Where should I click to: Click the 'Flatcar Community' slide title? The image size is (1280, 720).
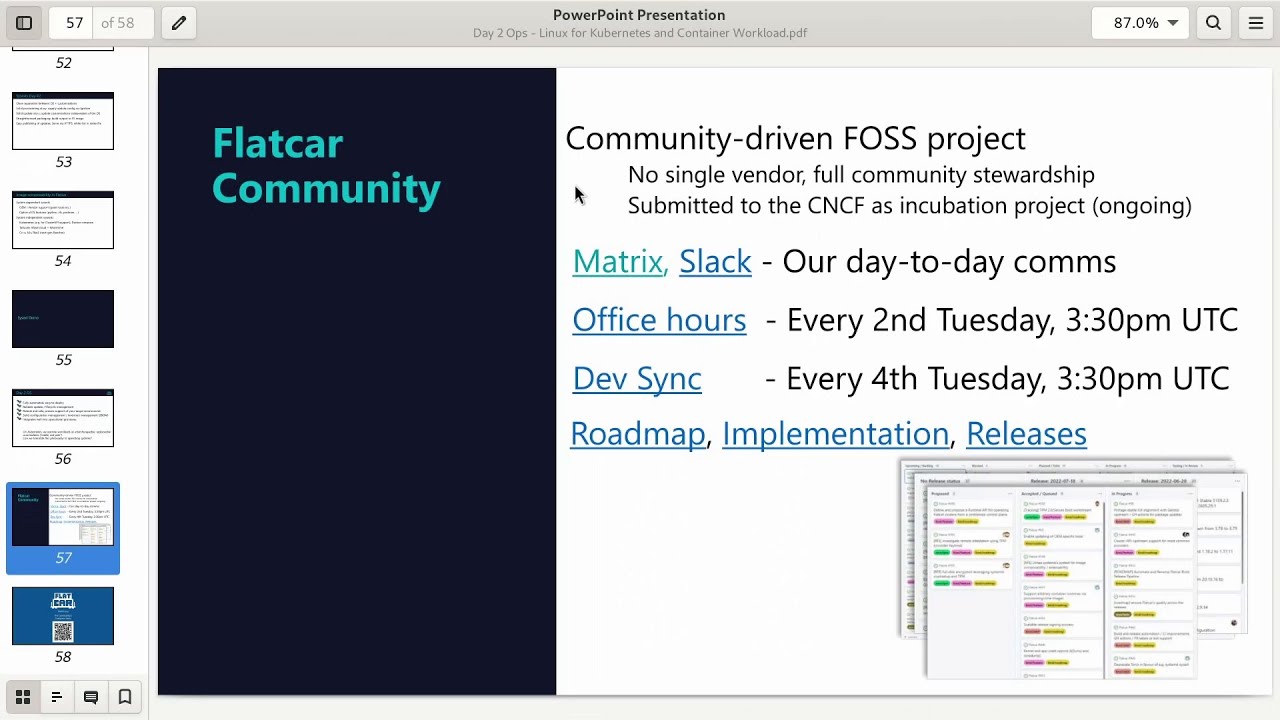point(326,166)
